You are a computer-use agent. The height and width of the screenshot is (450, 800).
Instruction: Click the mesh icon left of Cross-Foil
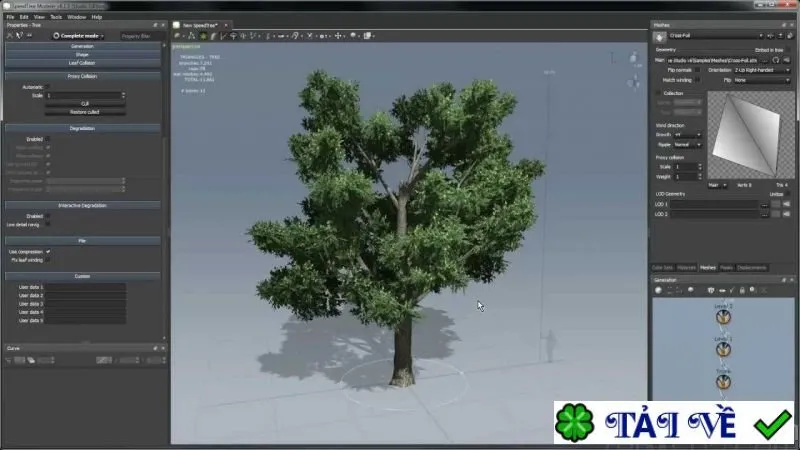[659, 37]
